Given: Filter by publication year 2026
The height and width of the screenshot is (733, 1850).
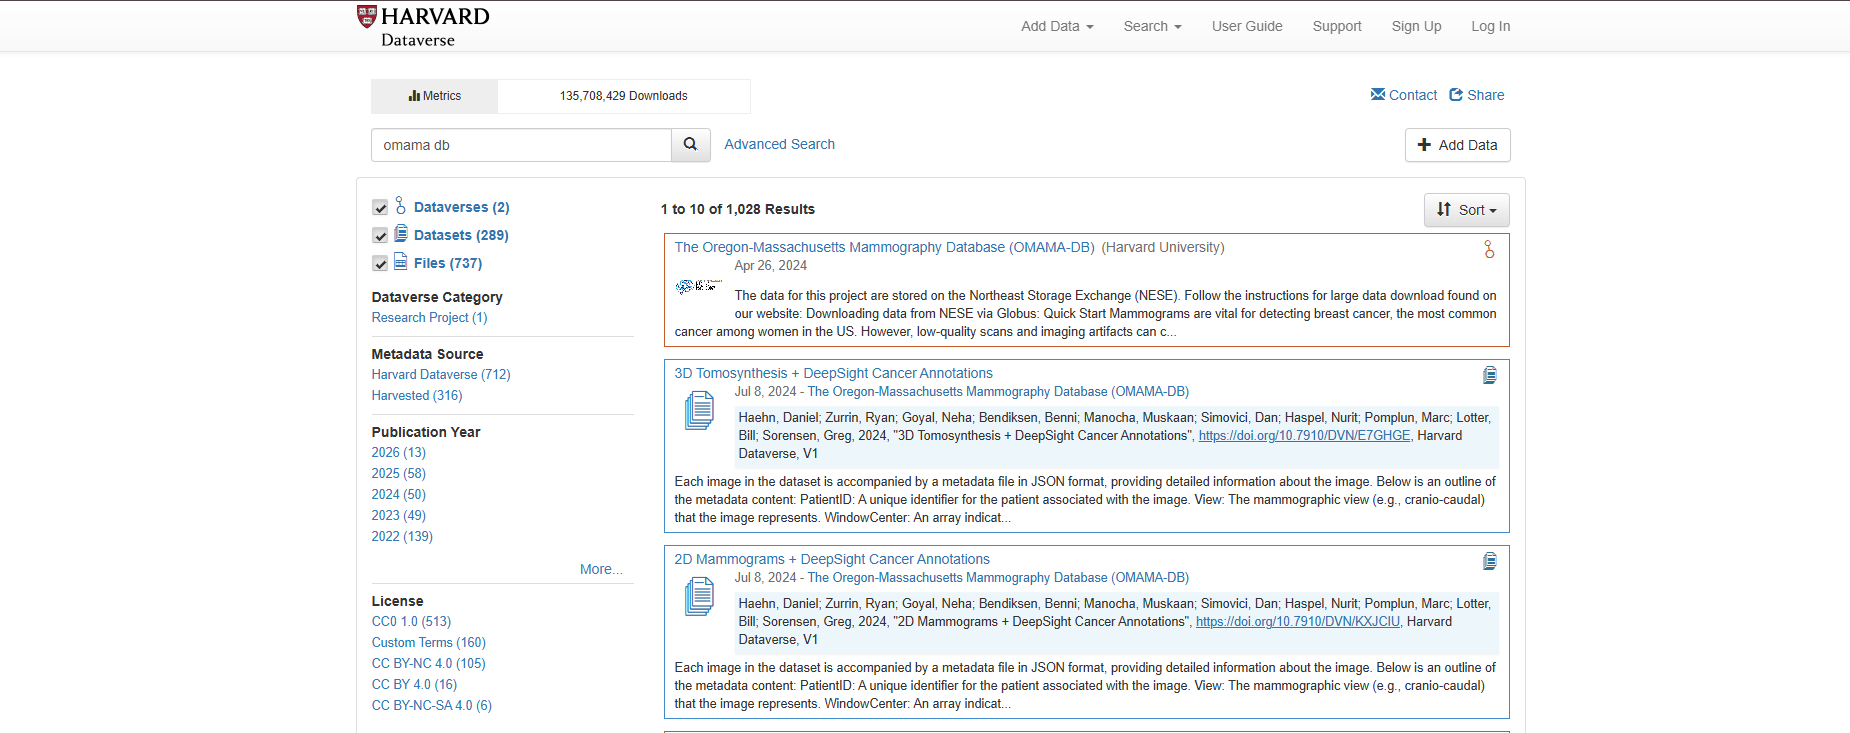Looking at the screenshot, I should [x=398, y=452].
